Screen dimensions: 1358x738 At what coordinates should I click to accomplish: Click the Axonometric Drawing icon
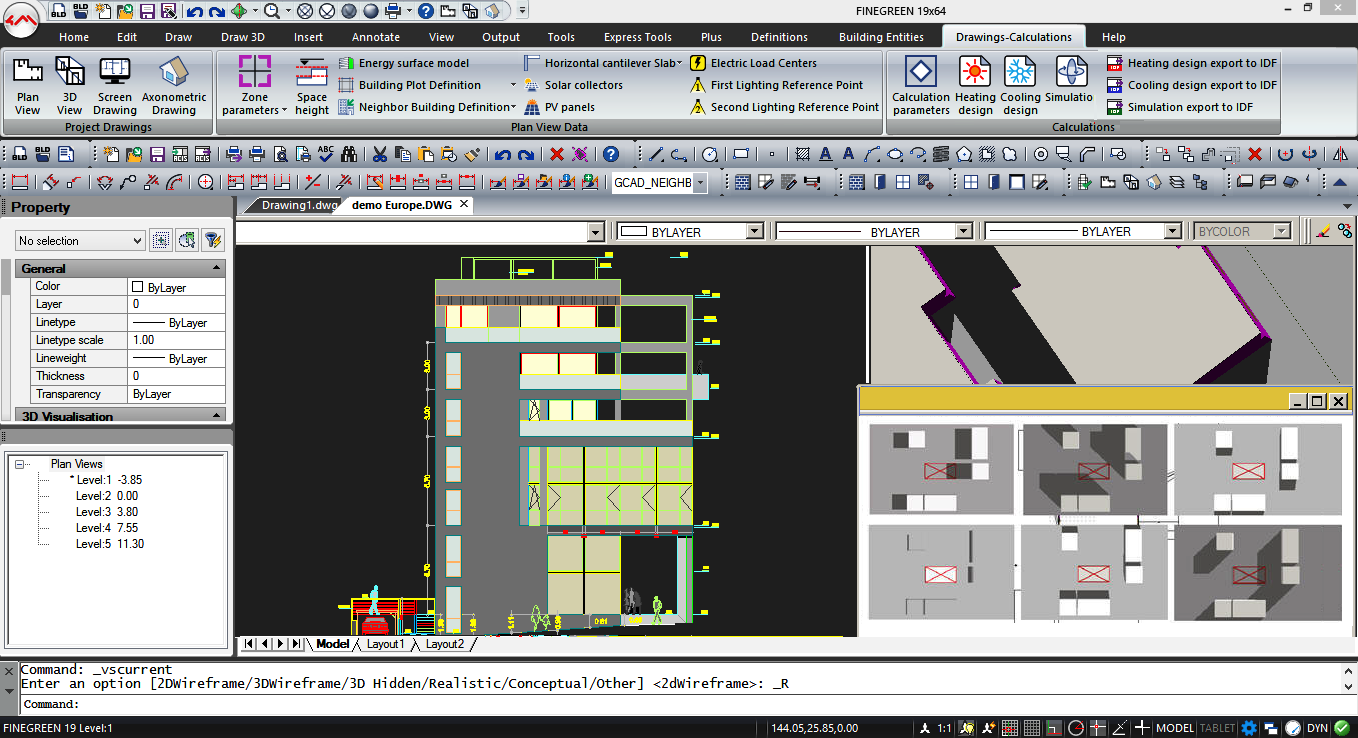click(x=174, y=84)
